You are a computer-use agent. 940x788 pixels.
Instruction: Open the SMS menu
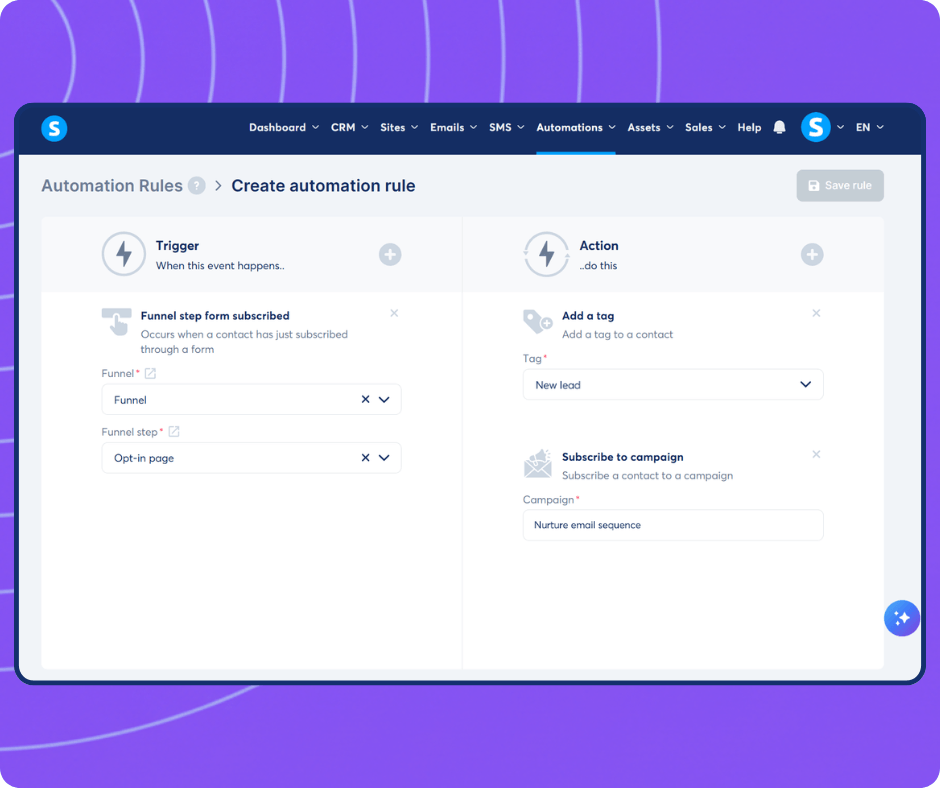pos(507,127)
